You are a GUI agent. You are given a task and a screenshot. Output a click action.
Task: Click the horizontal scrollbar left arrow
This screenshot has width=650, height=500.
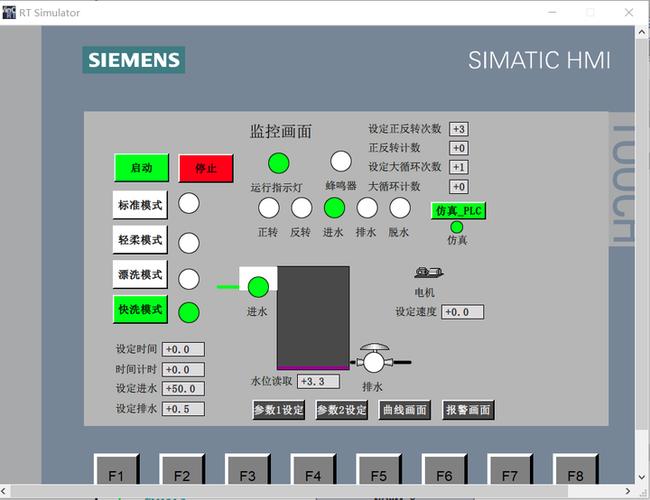4,491
